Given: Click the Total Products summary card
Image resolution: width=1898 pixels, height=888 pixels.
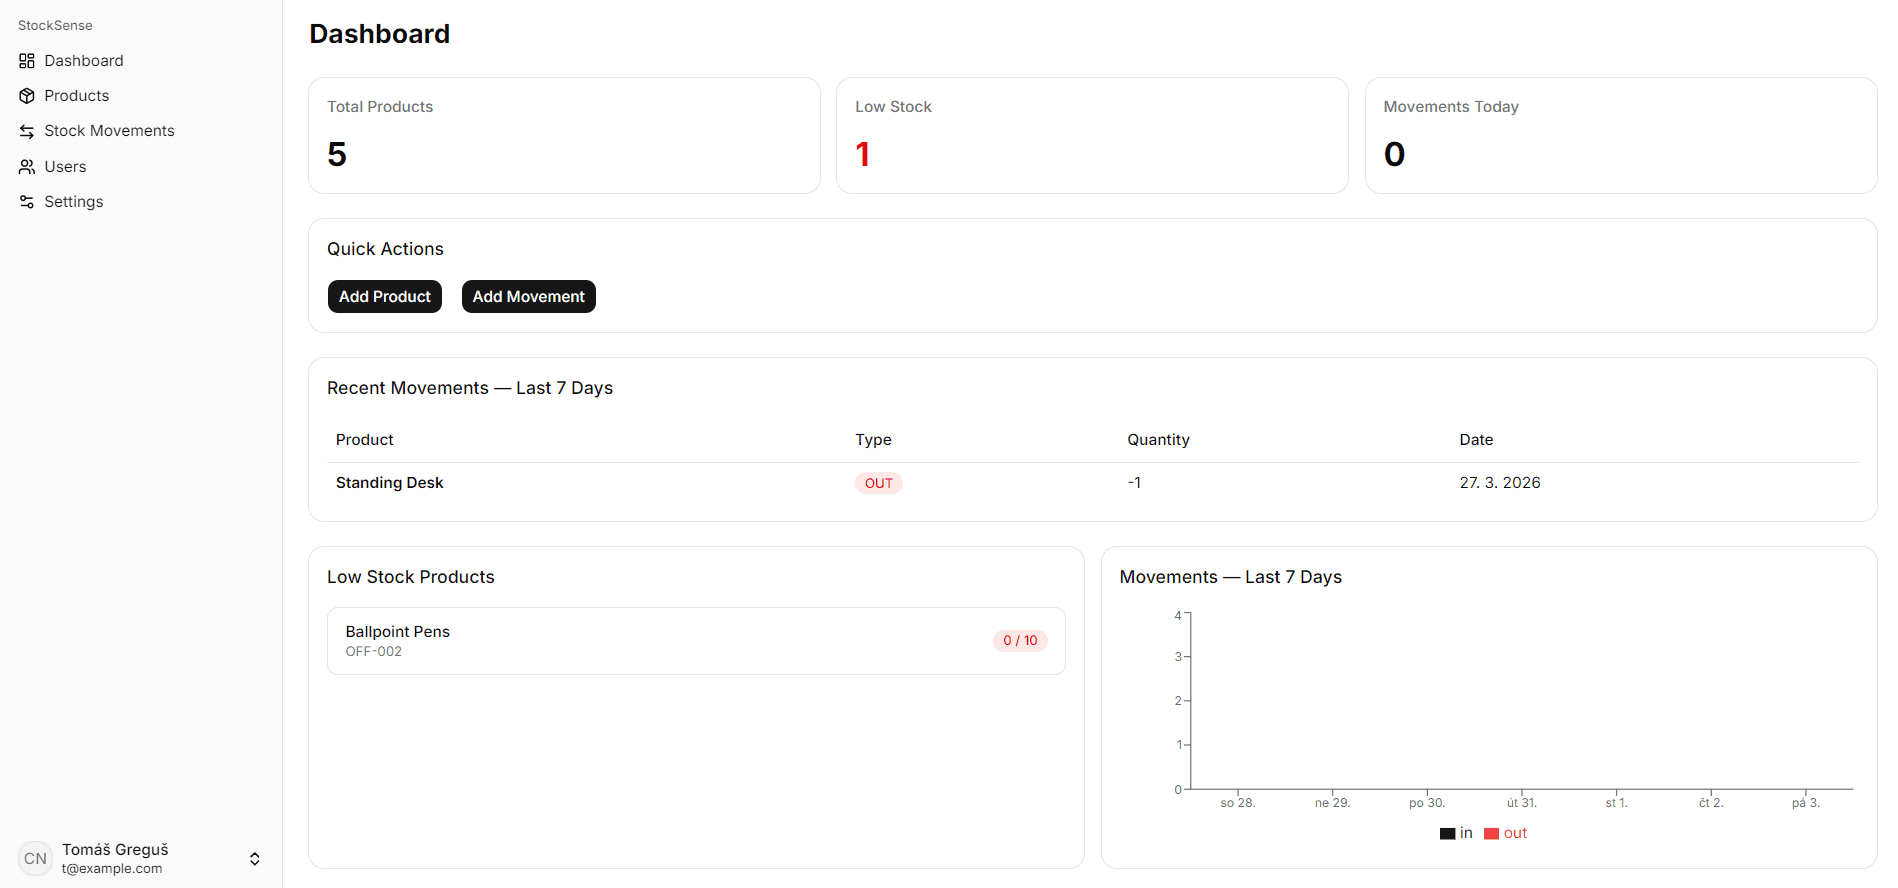Looking at the screenshot, I should [564, 136].
